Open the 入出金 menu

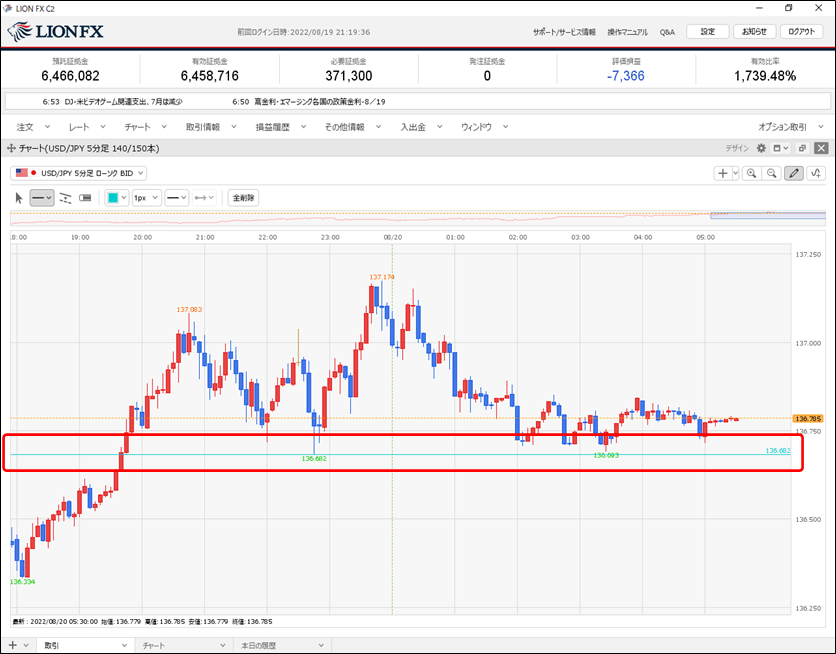(421, 127)
